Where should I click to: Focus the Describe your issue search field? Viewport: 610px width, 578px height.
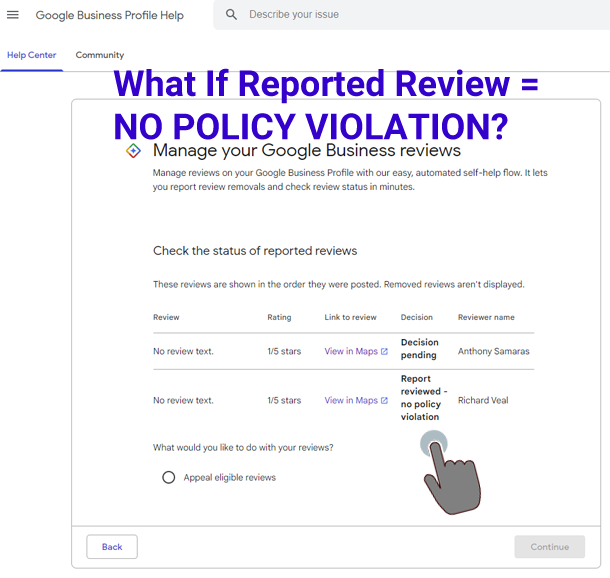point(412,15)
